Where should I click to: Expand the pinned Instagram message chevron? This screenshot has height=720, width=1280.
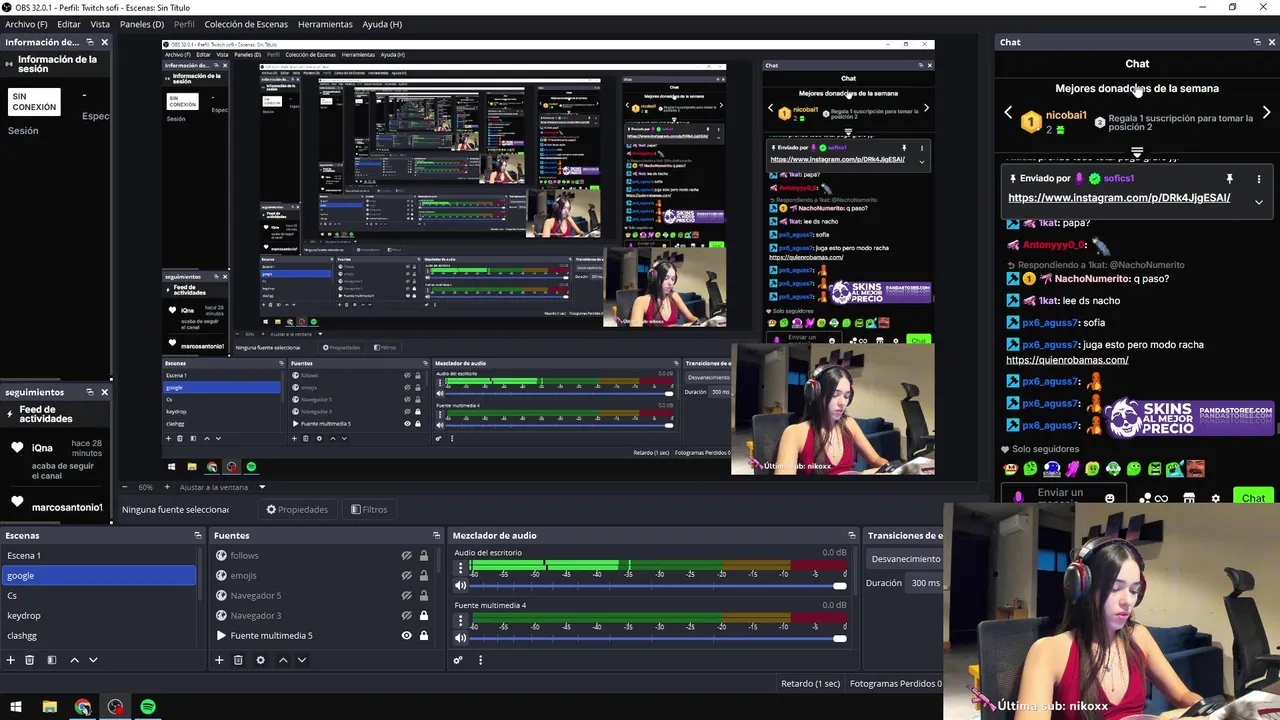point(1259,202)
